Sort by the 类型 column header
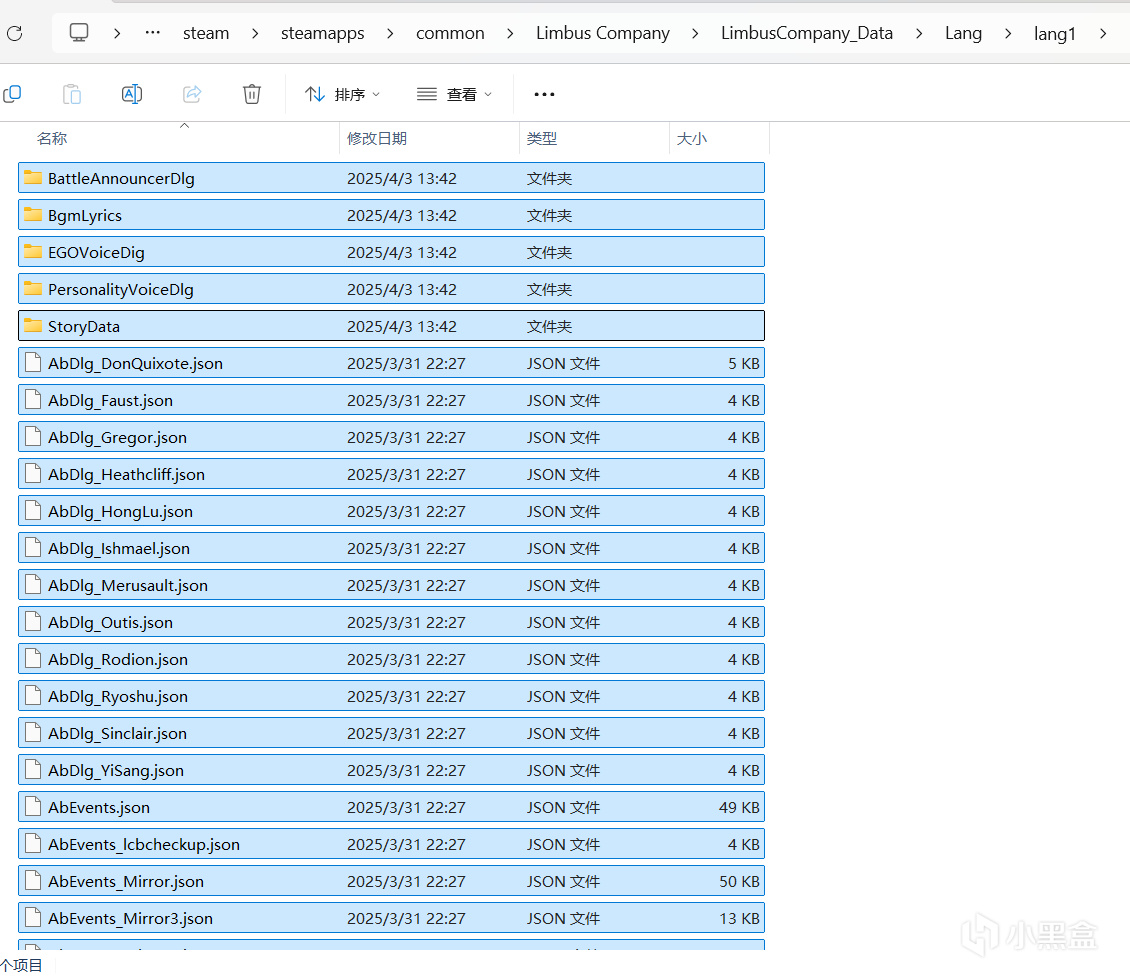This screenshot has height=980, width=1130. click(542, 138)
